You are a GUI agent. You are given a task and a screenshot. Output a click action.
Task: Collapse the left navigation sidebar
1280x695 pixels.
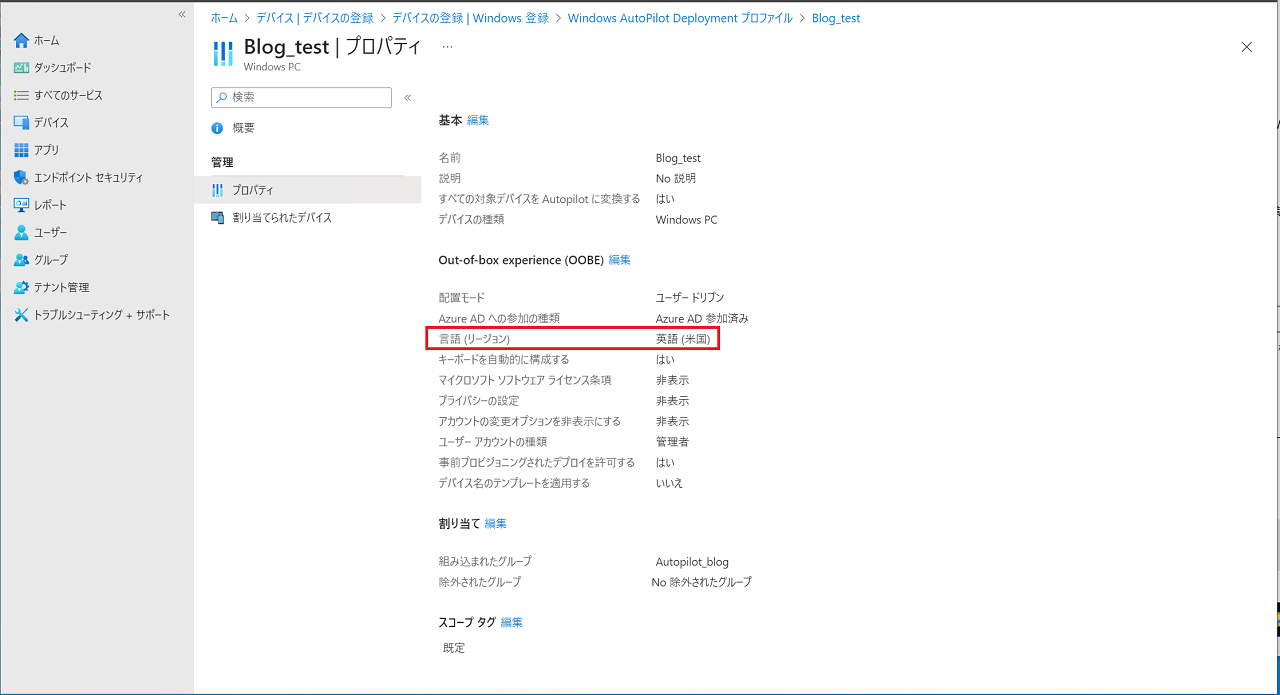[x=182, y=14]
